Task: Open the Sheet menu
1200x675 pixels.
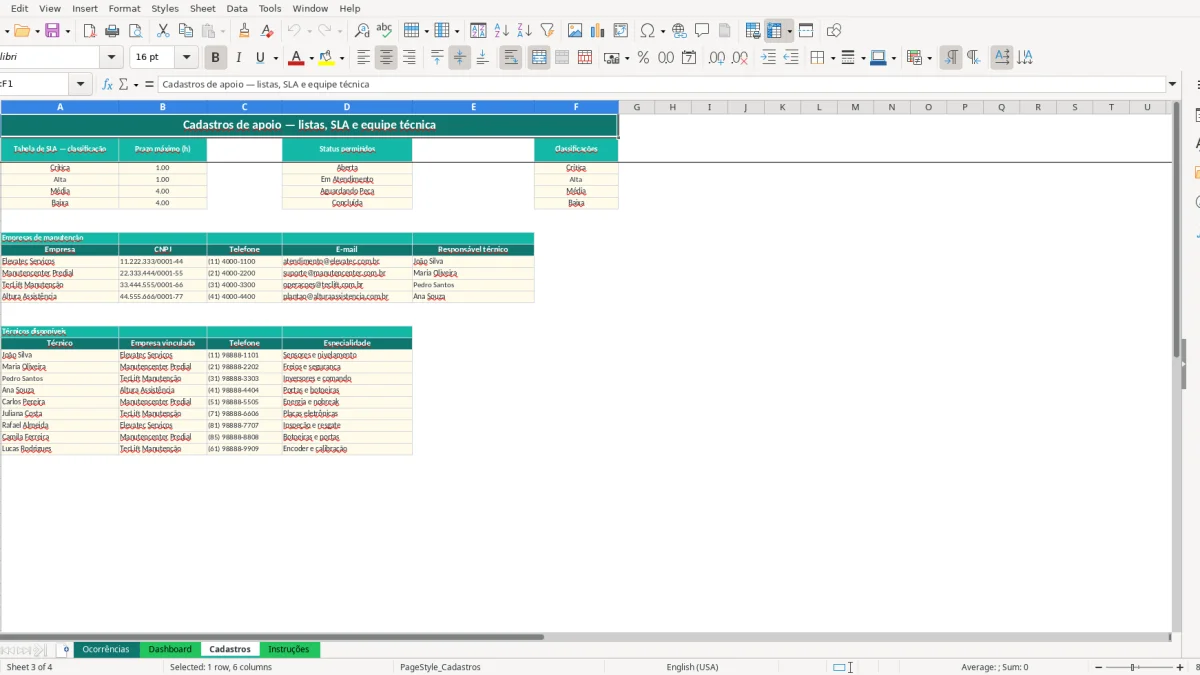Action: (203, 8)
